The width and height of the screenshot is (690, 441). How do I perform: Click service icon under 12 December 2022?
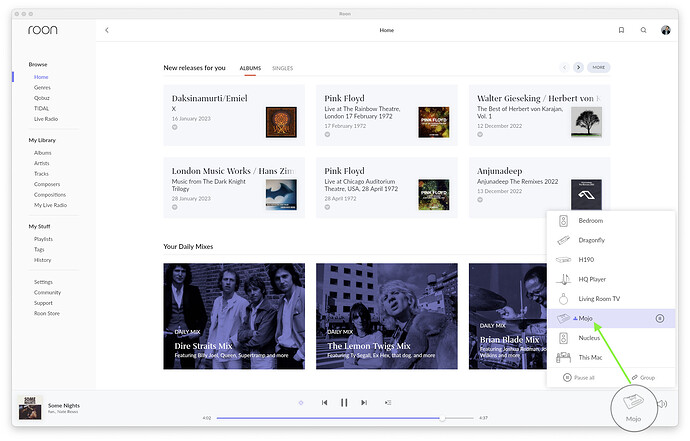480,134
